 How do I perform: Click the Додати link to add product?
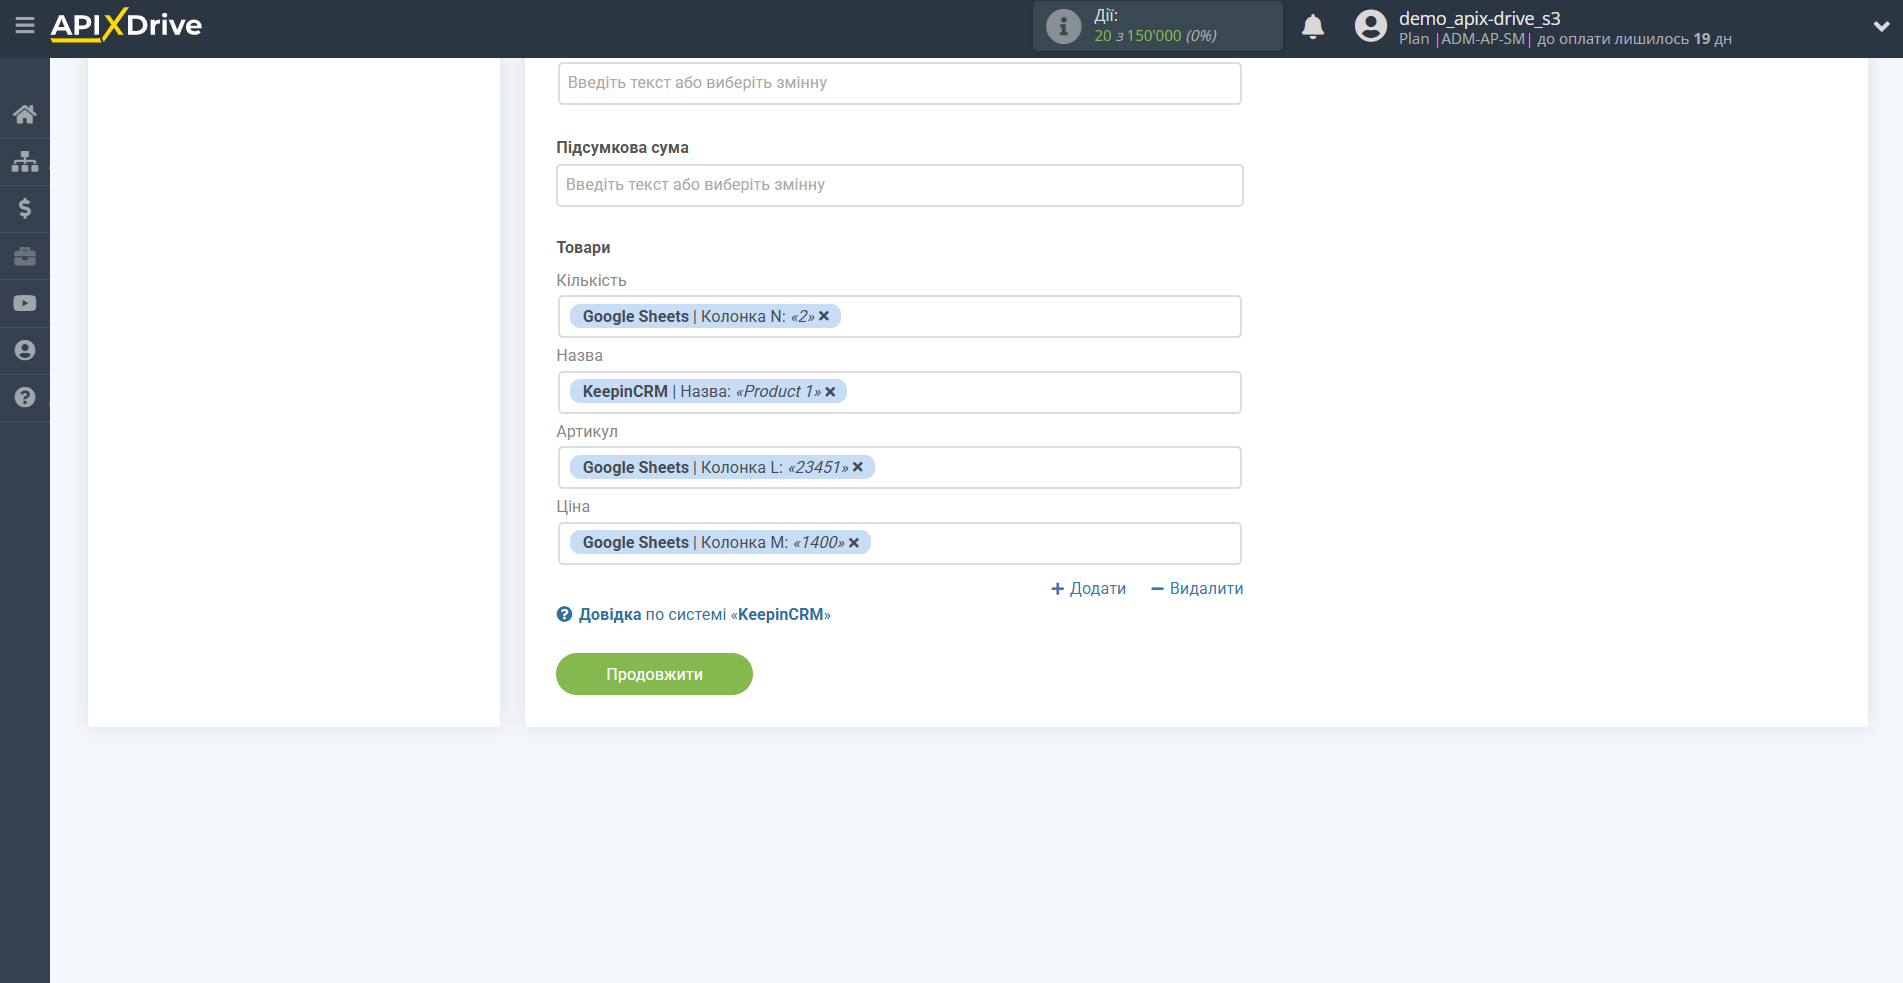click(x=1089, y=589)
